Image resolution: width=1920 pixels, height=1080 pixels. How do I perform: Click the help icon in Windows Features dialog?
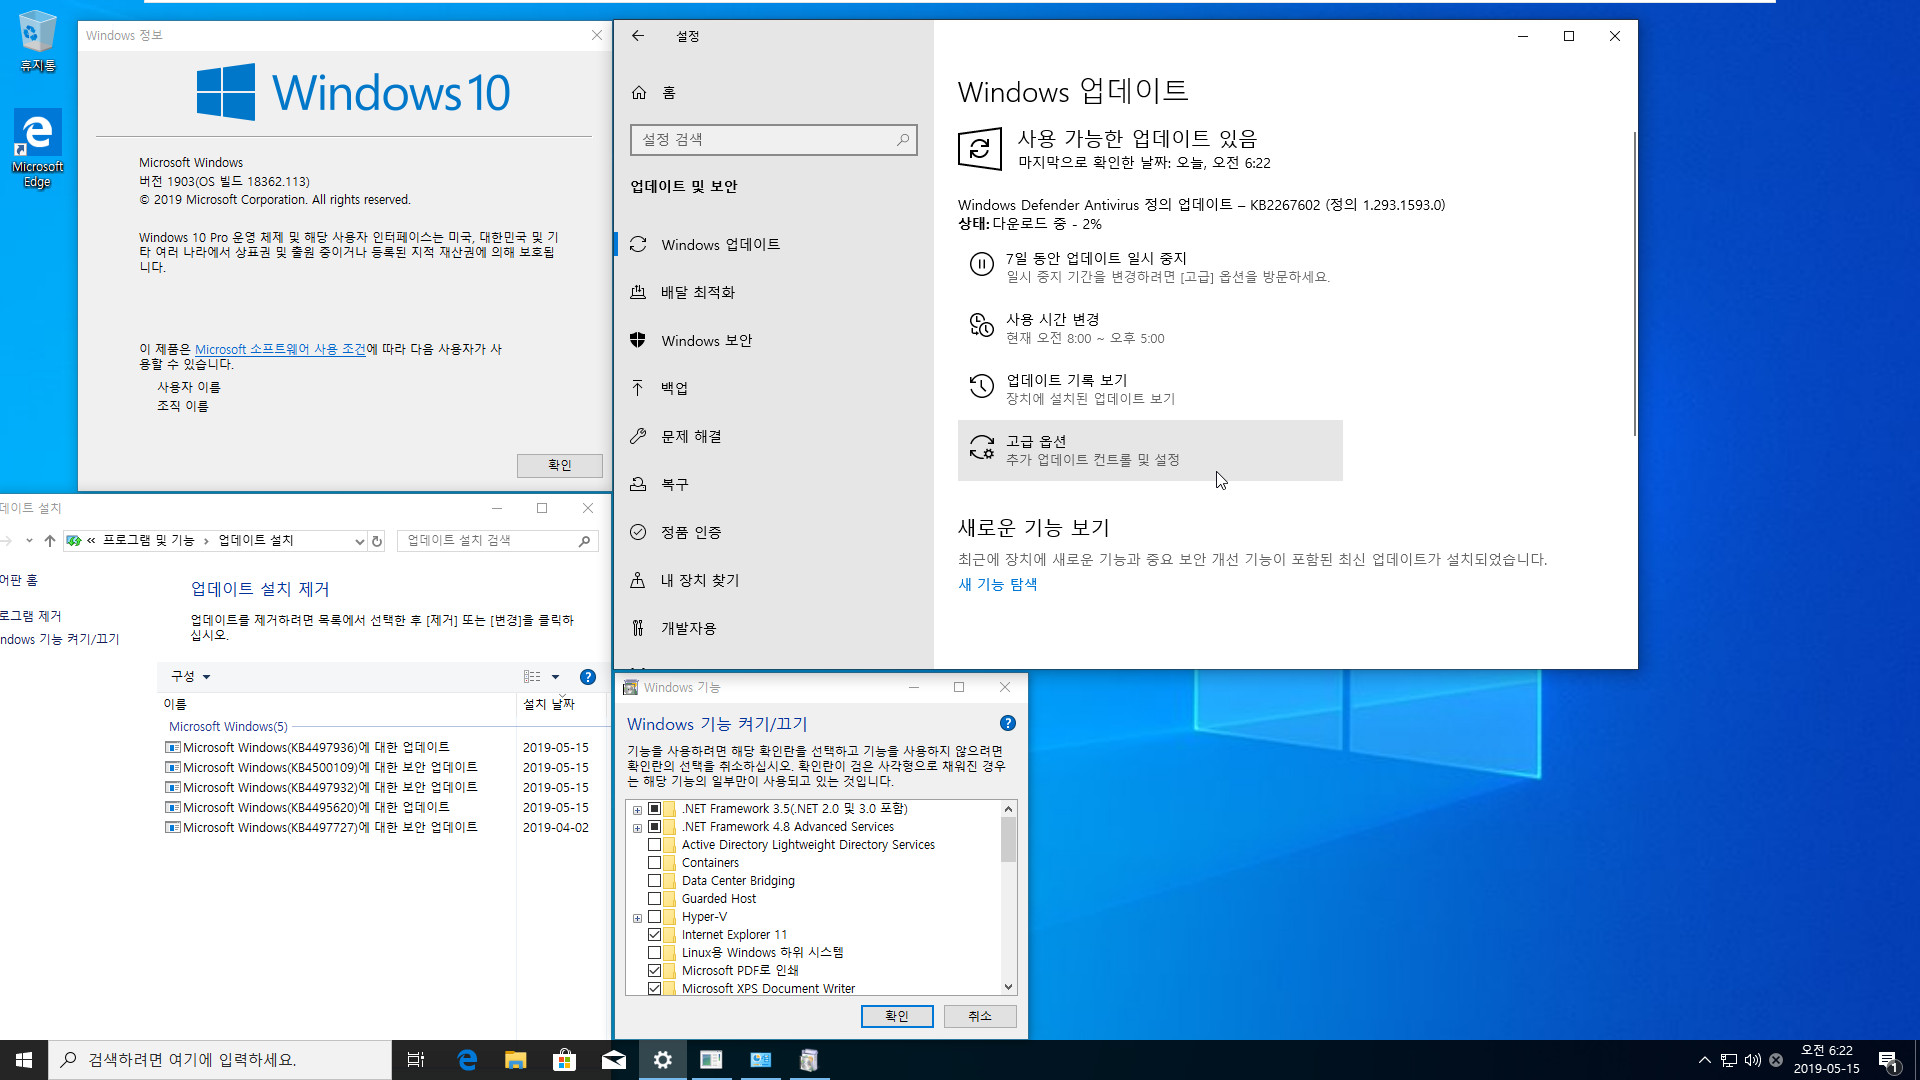pos(1008,724)
